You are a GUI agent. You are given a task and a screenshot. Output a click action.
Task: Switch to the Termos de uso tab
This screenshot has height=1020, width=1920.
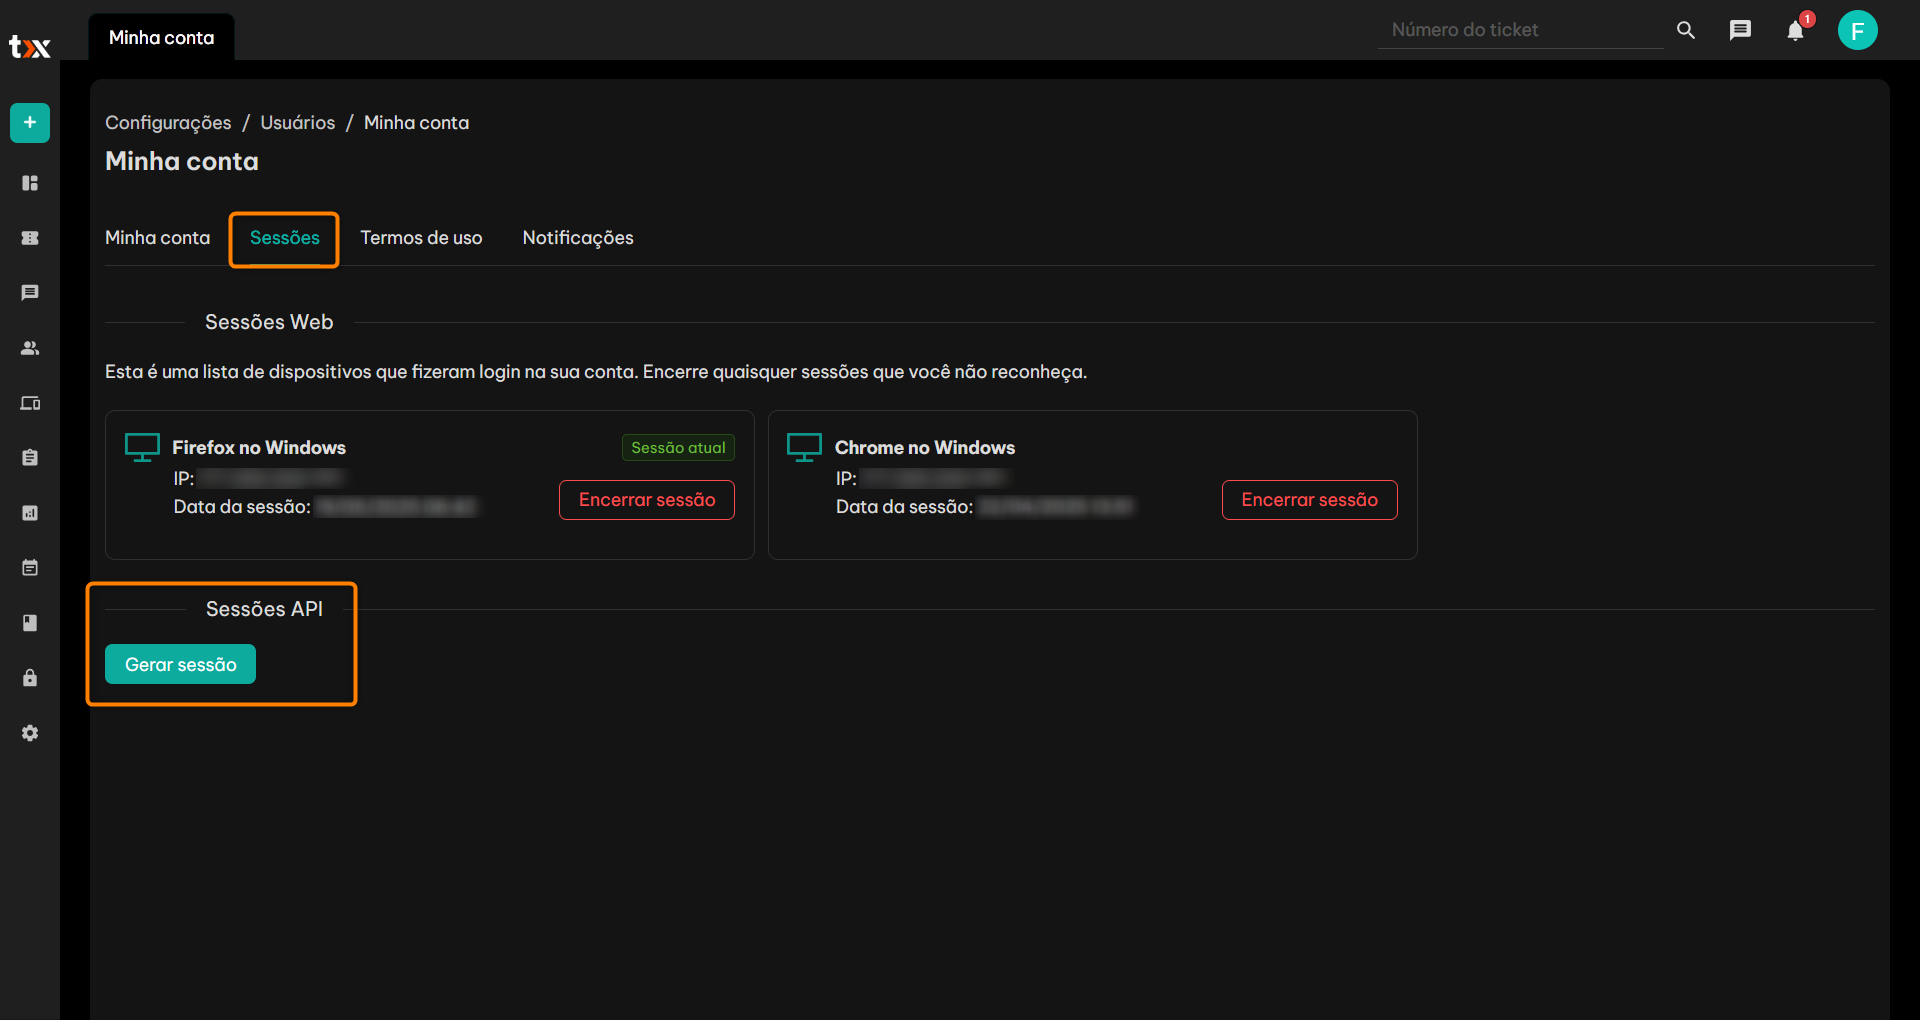point(421,238)
